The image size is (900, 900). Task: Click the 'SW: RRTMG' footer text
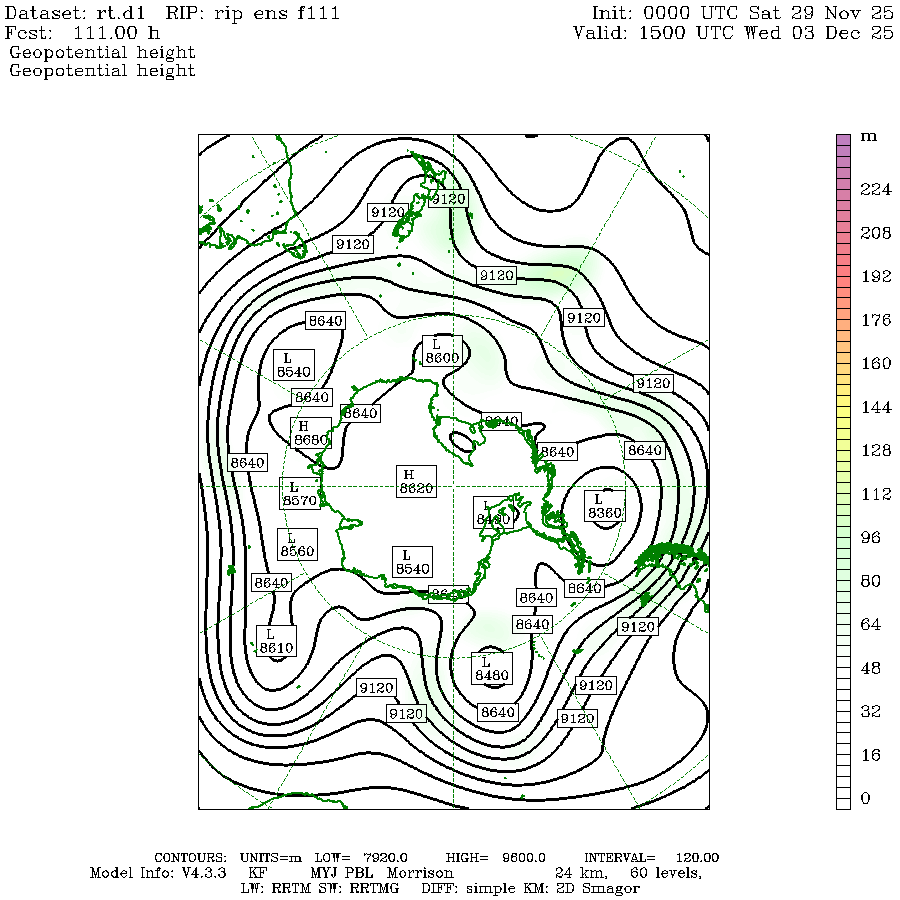(x=359, y=889)
